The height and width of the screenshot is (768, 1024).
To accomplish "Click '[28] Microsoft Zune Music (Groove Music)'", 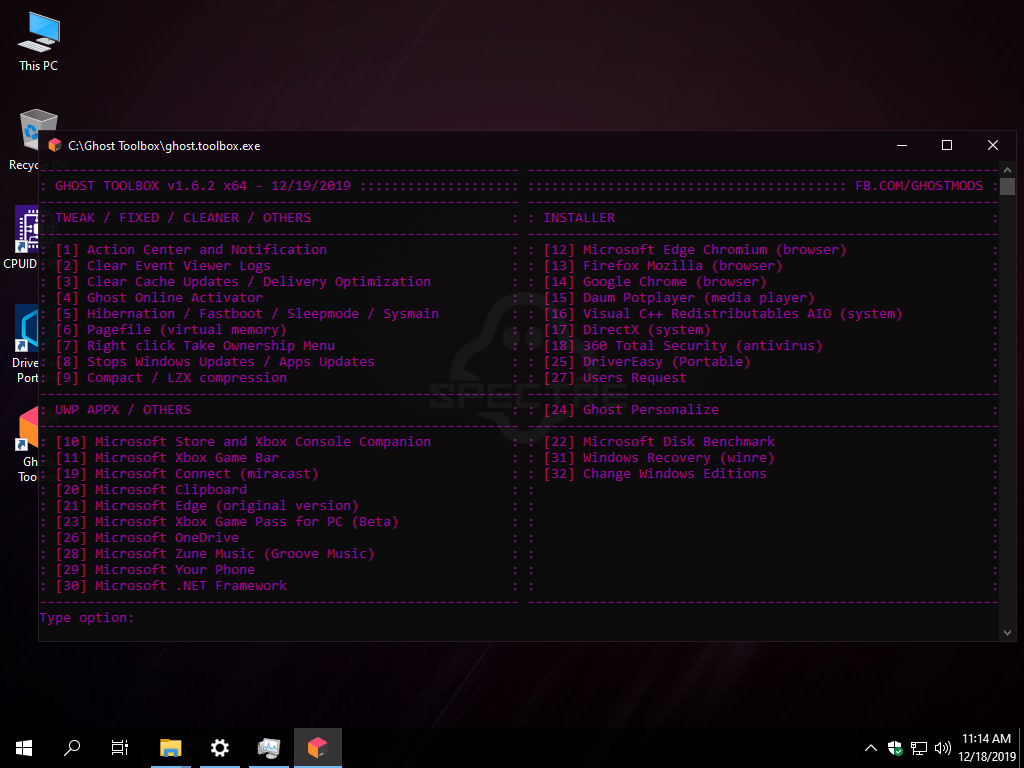I will [216, 553].
